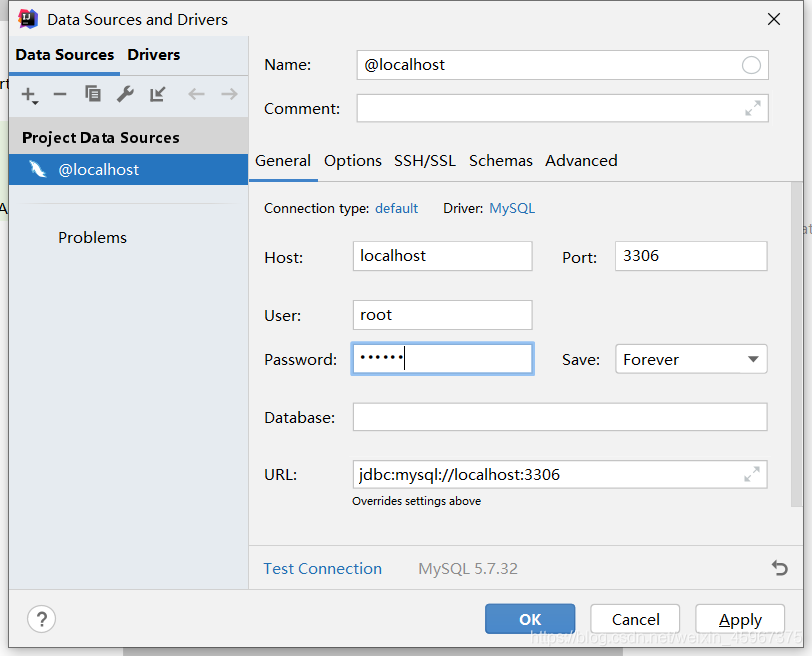
Task: Expand the Comment field editor
Action: 751,108
